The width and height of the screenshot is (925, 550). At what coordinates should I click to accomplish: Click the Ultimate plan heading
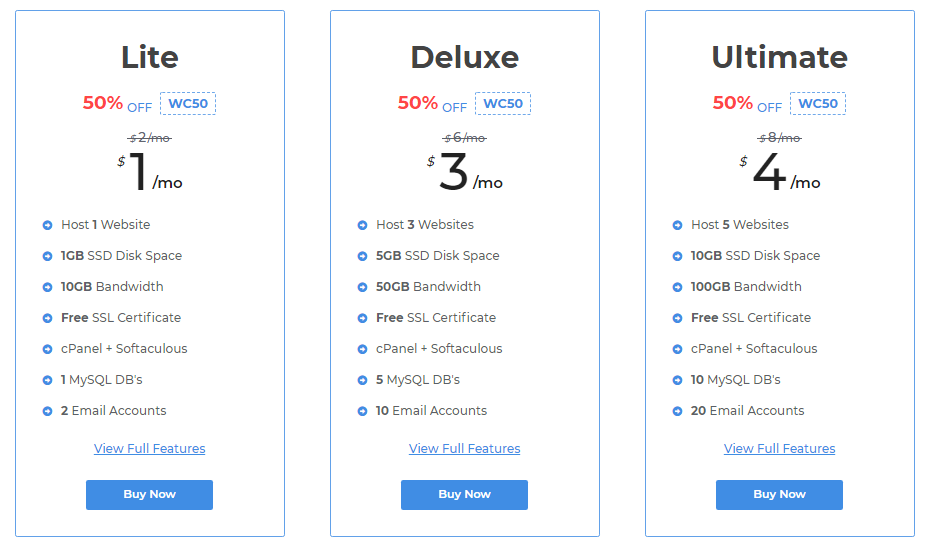pyautogui.click(x=779, y=57)
